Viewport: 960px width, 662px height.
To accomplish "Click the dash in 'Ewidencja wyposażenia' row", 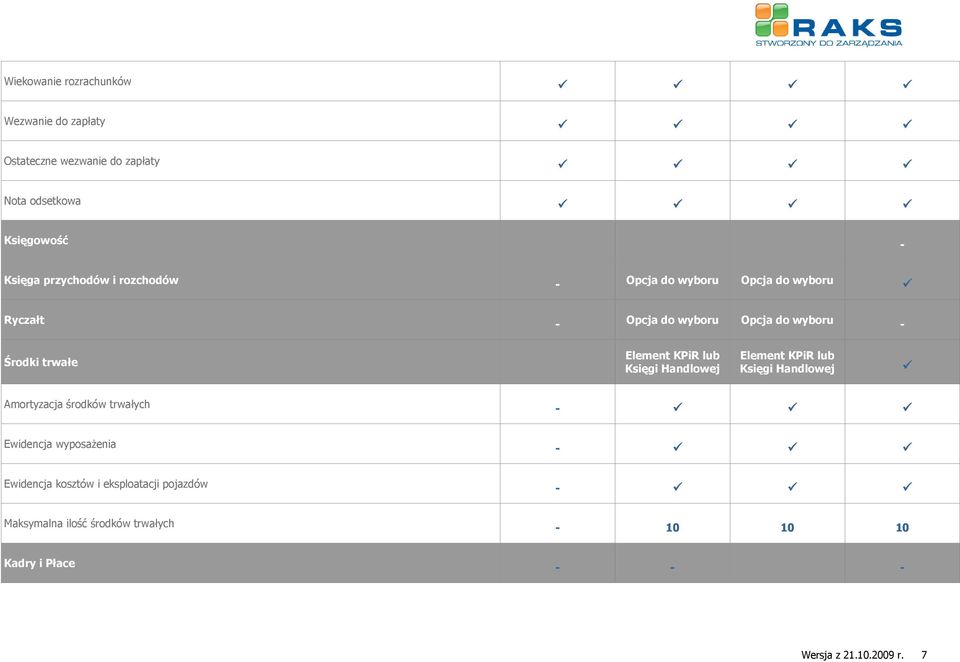I will point(557,448).
